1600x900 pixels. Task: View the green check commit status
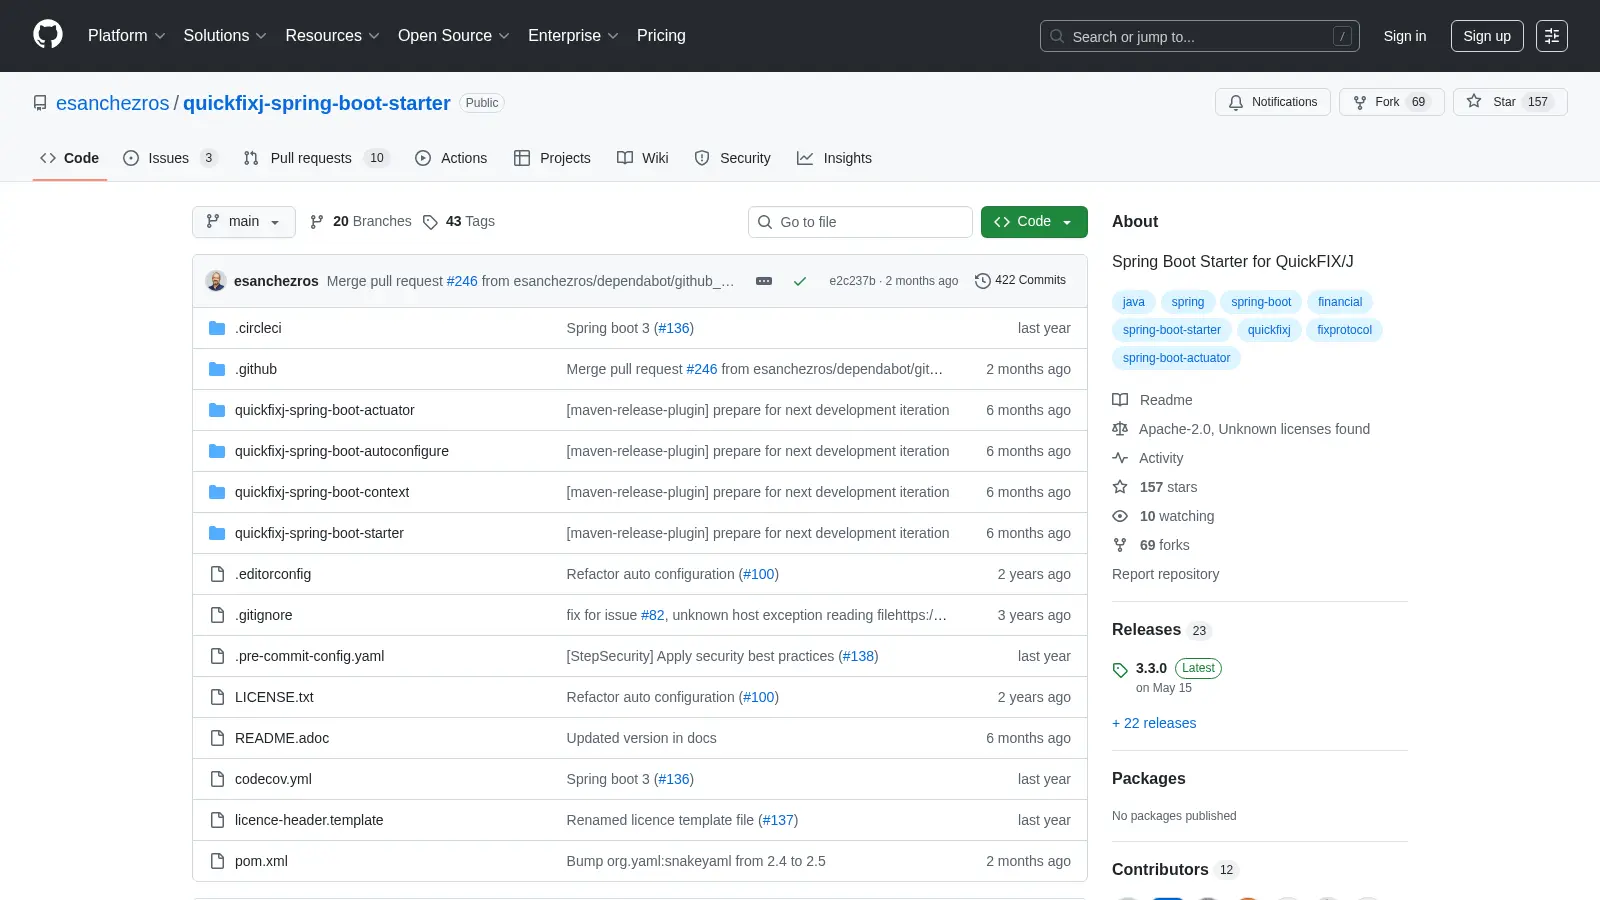[800, 281]
